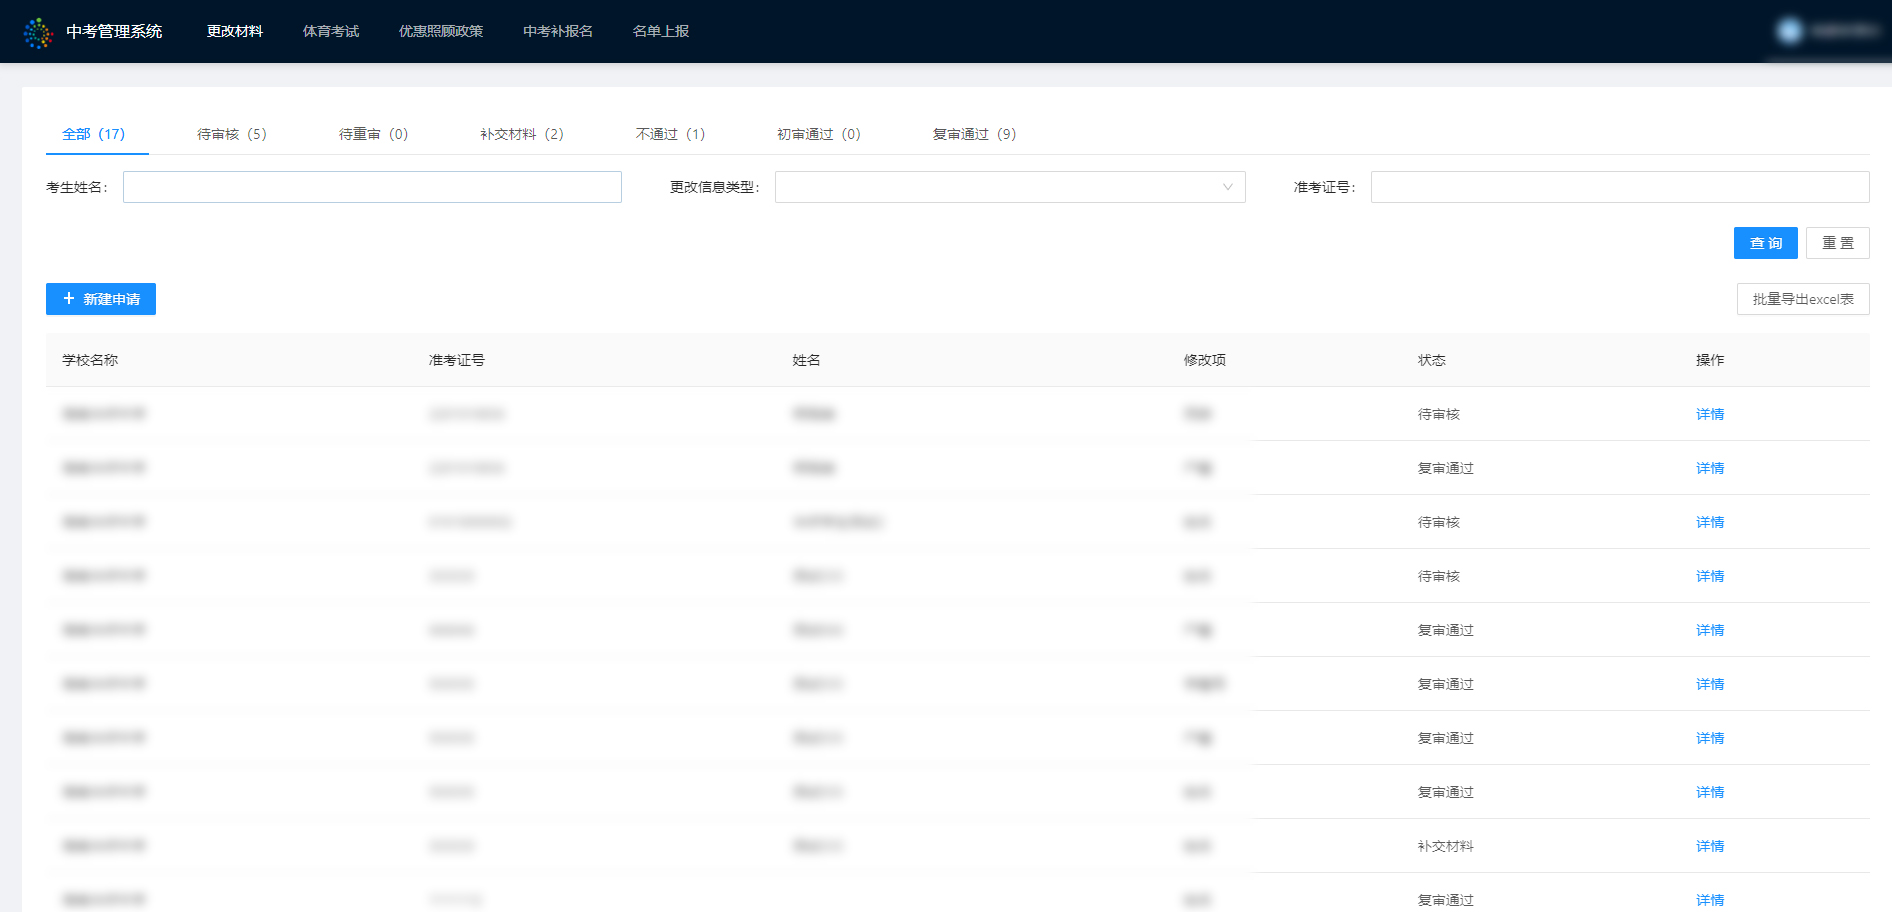Select the 更改材料 navigation item
The image size is (1892, 912).
[x=234, y=32]
